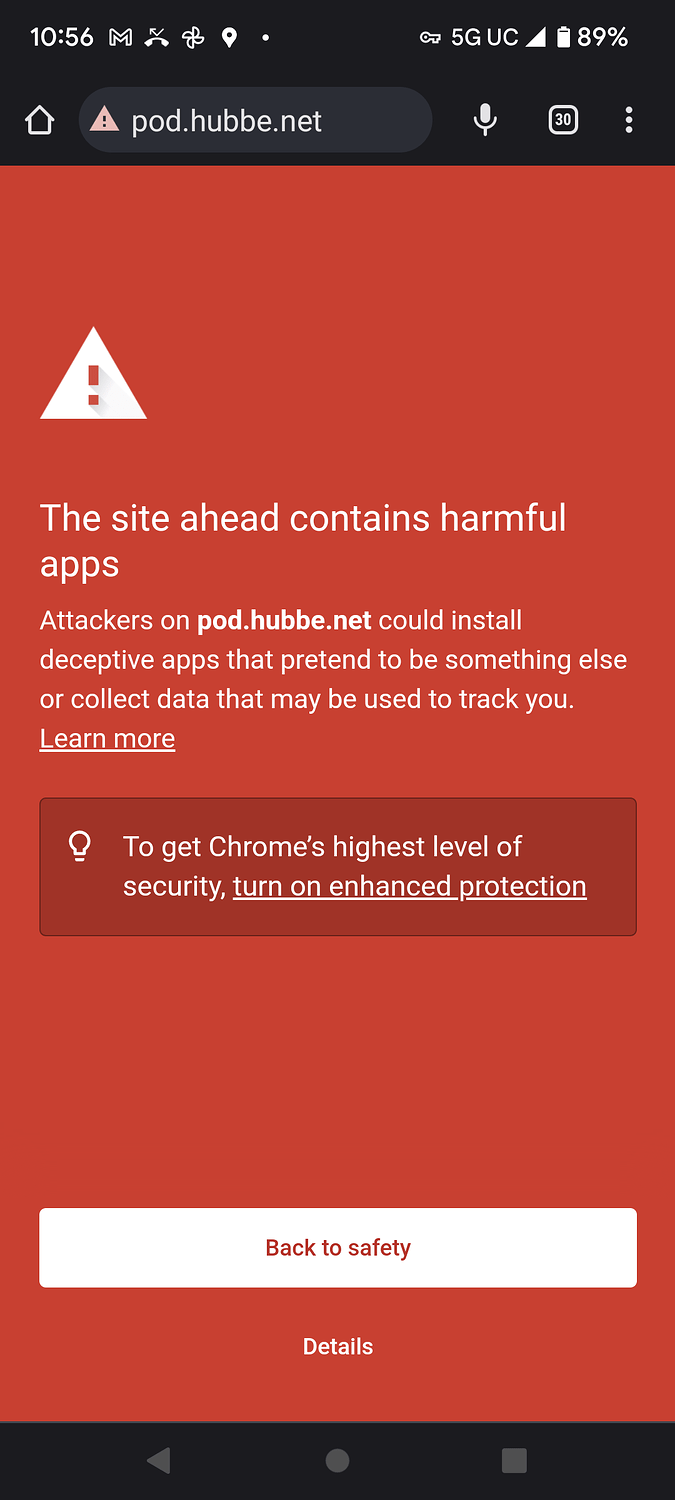Tap the battery indicator showing 89%
675x1500 pixels.
click(x=592, y=38)
